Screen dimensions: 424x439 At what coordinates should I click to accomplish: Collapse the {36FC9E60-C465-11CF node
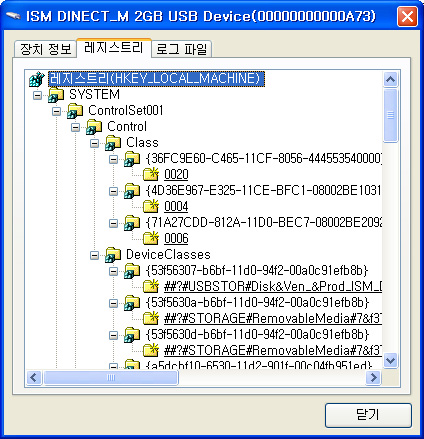[113, 159]
